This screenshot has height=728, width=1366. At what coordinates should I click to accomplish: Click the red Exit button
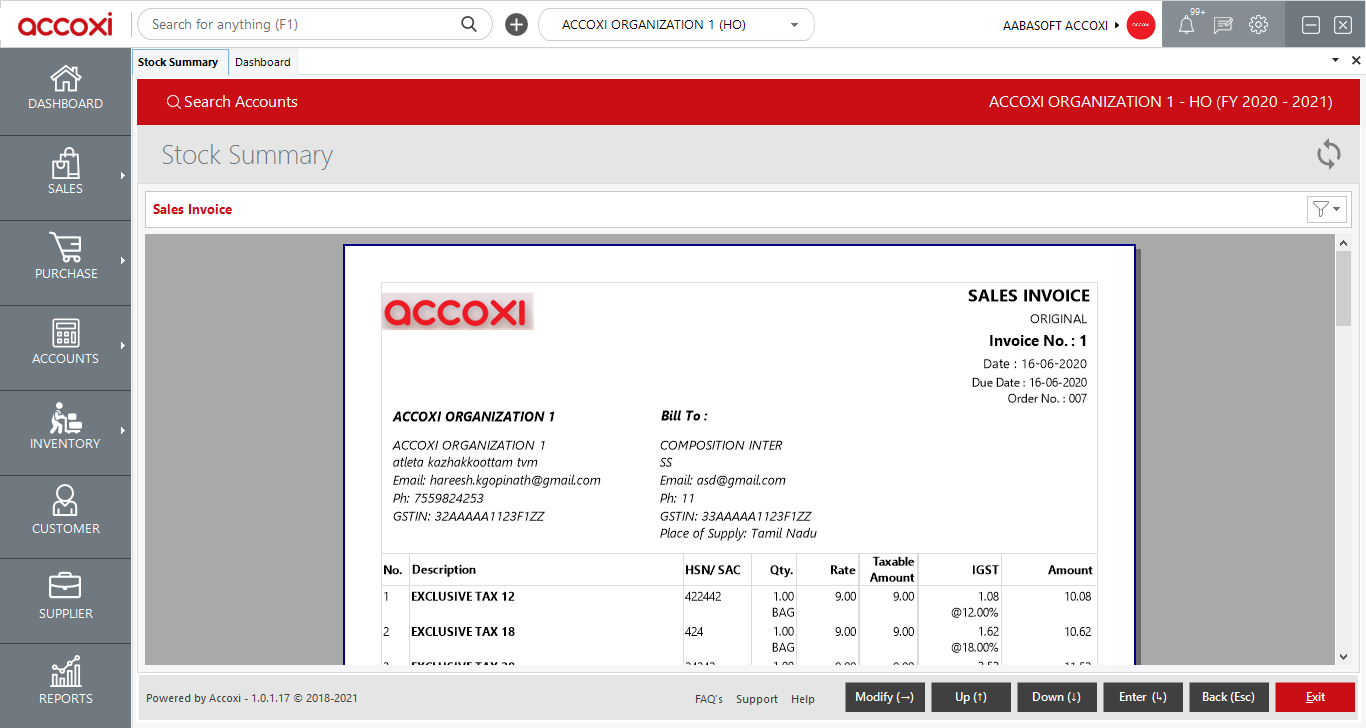pyautogui.click(x=1315, y=697)
